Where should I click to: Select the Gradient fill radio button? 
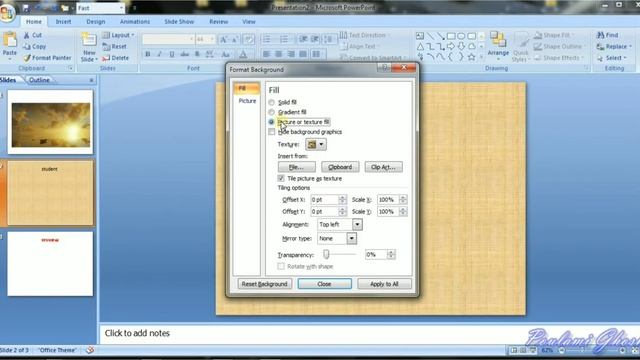[x=271, y=112]
